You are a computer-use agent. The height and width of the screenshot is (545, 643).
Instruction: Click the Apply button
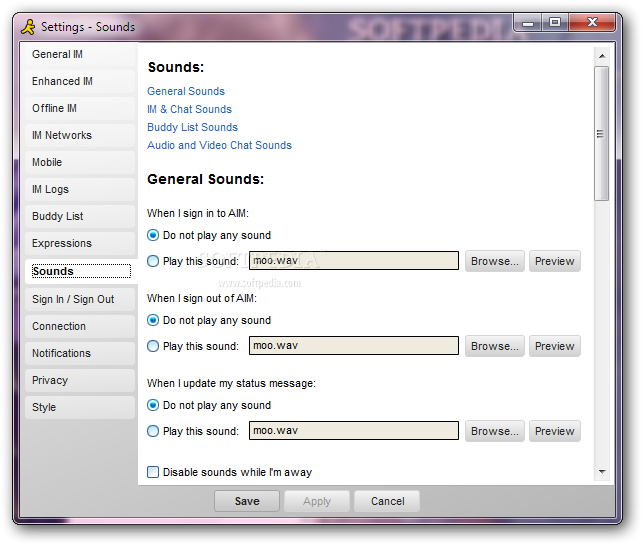tap(317, 501)
